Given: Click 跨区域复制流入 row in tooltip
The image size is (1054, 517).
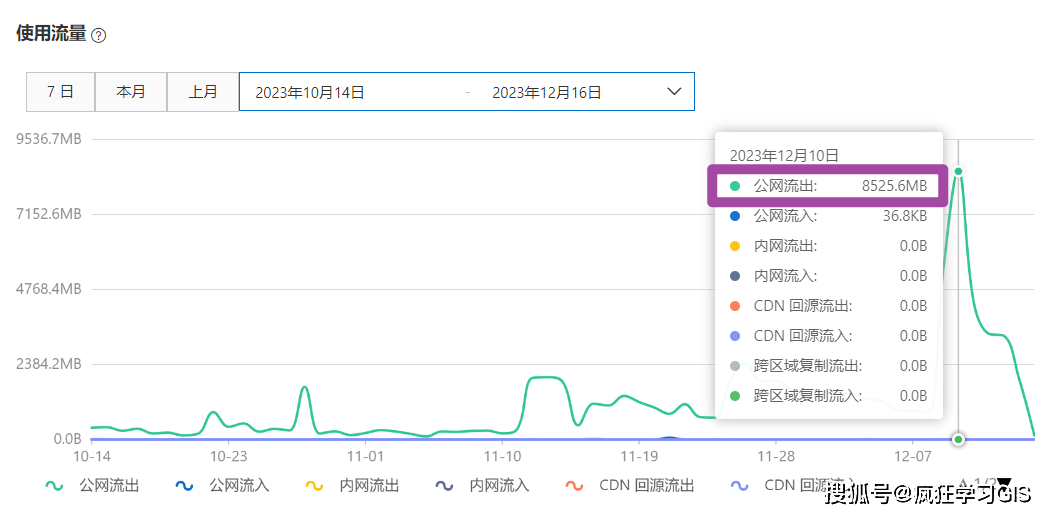Looking at the screenshot, I should point(829,395).
